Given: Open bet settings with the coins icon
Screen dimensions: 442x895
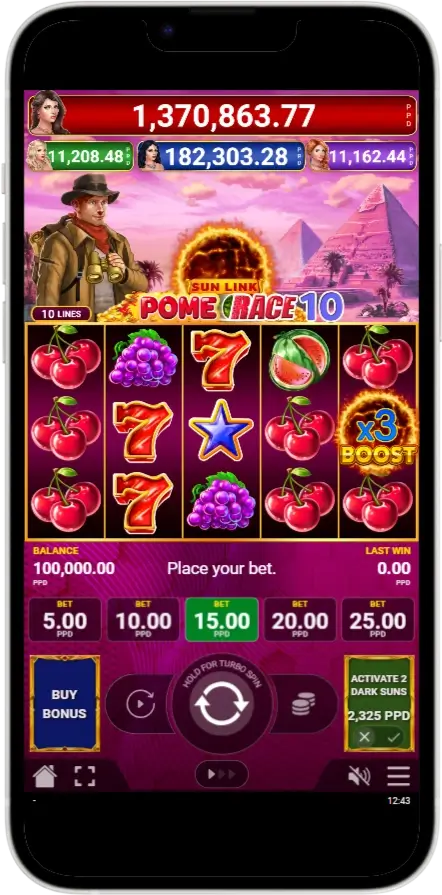Looking at the screenshot, I should pos(303,705).
